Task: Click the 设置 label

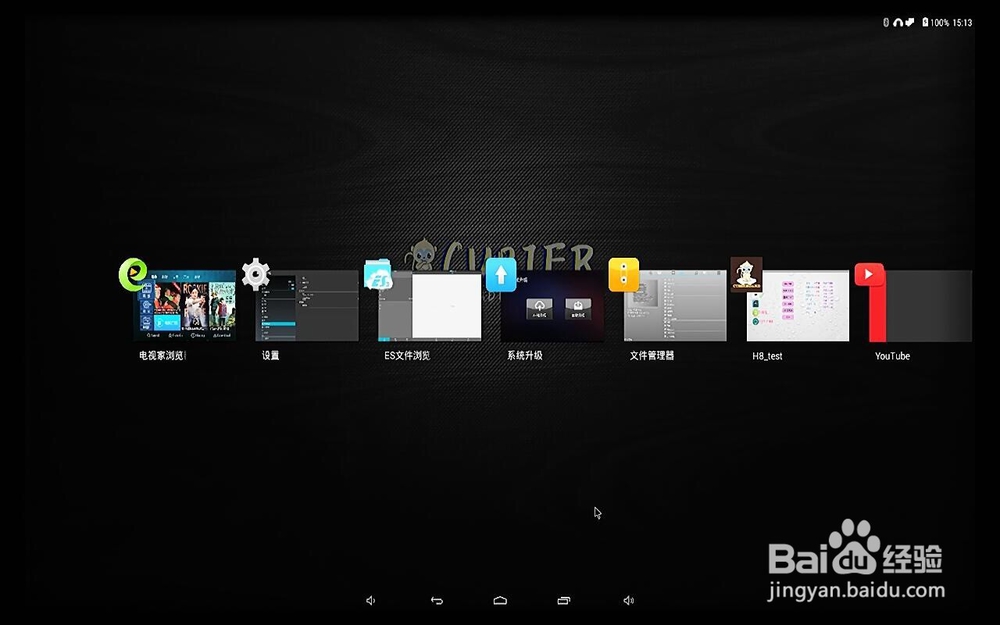Action: point(270,355)
